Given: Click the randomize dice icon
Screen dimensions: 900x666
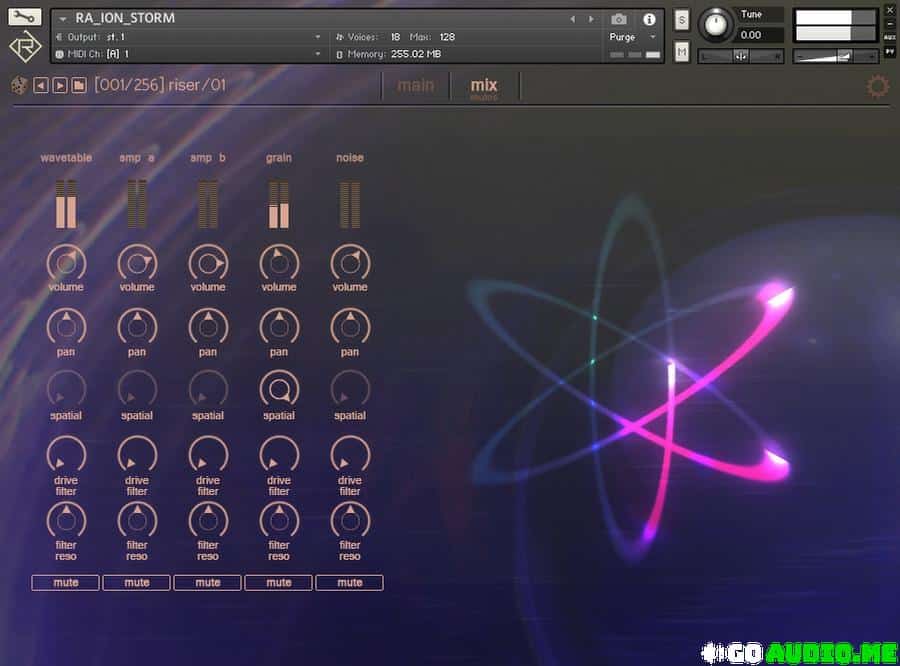Looking at the screenshot, I should 19,86.
